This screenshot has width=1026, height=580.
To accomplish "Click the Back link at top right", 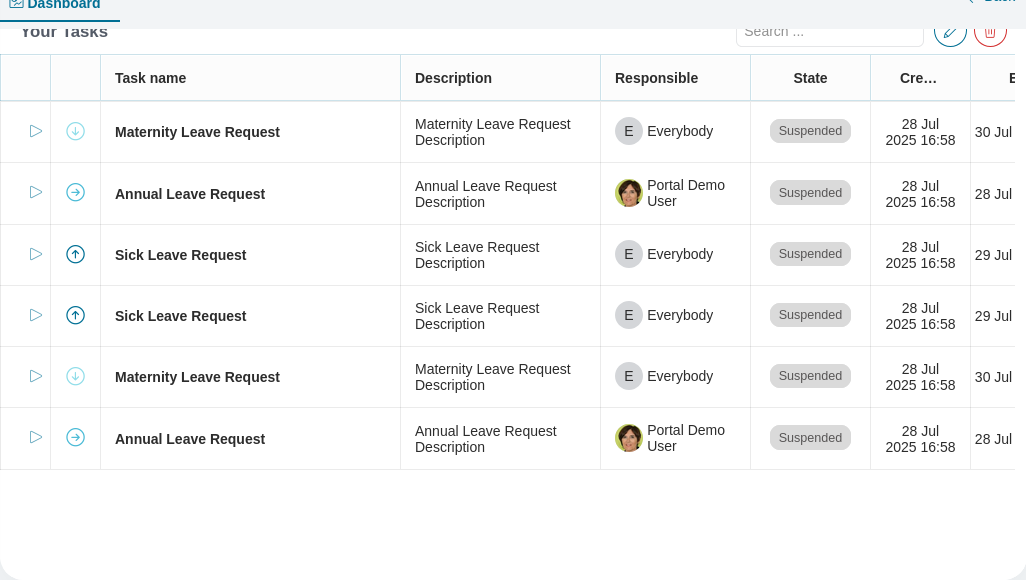I will click(995, 2).
